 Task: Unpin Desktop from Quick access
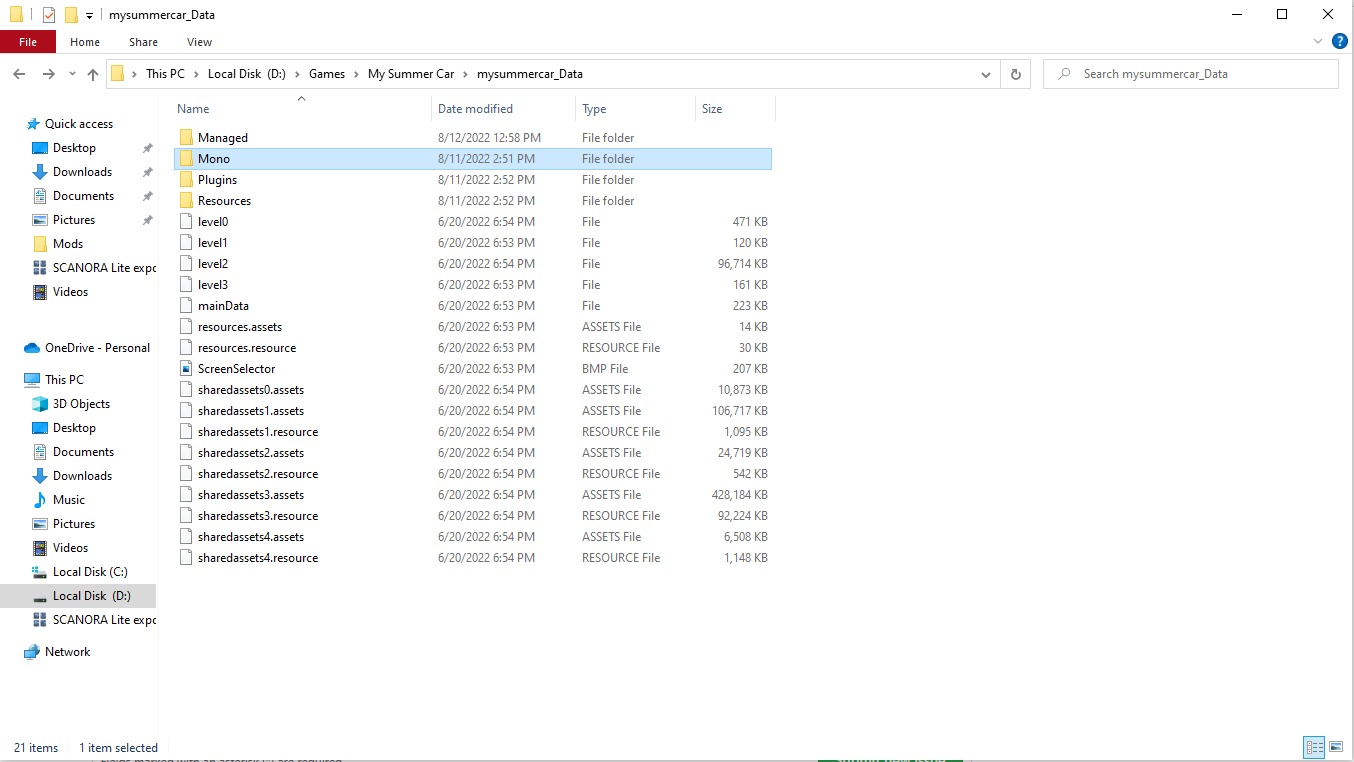(x=147, y=147)
